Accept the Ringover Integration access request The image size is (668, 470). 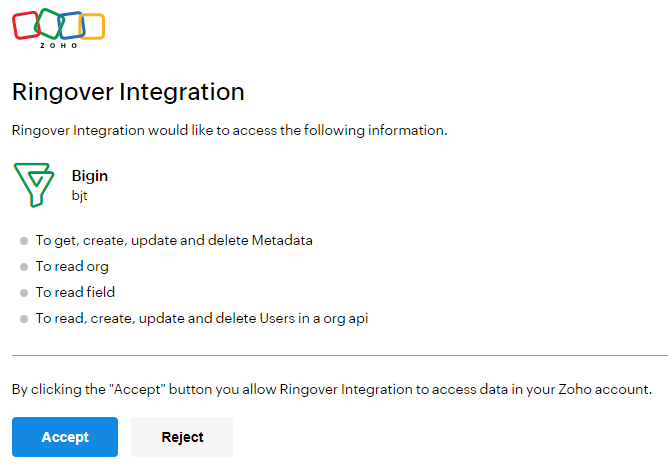(x=65, y=437)
